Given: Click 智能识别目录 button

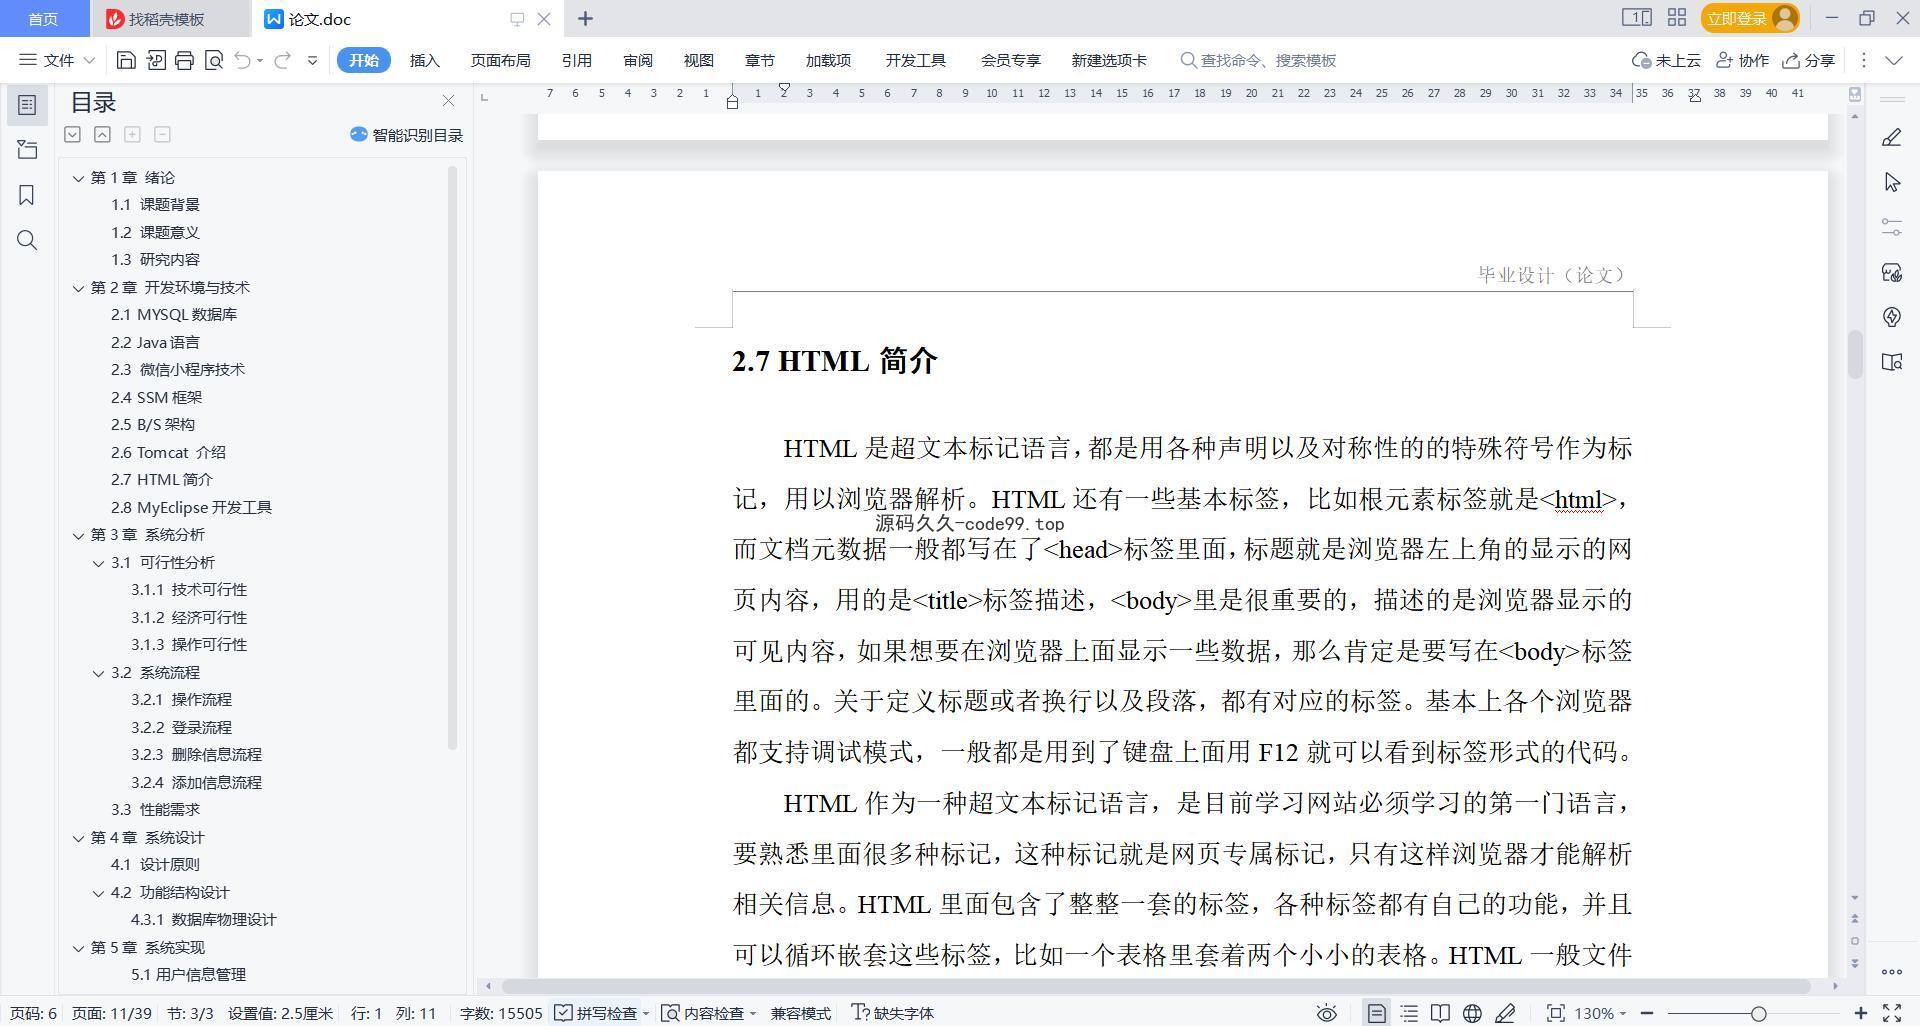Looking at the screenshot, I should 406,135.
